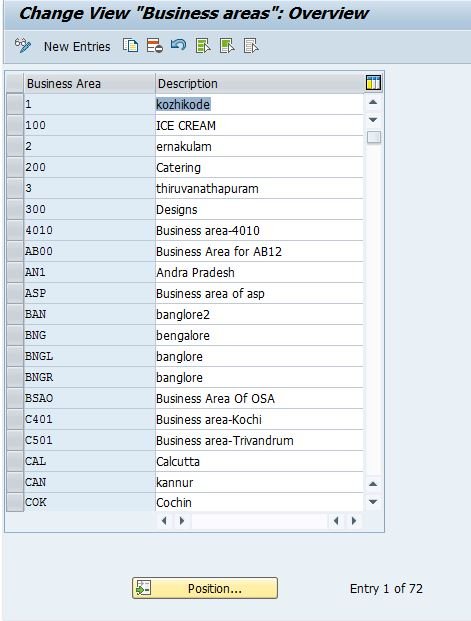Click top scroll-up arrow of table
Image resolution: width=471 pixels, height=621 pixels.
[x=373, y=102]
